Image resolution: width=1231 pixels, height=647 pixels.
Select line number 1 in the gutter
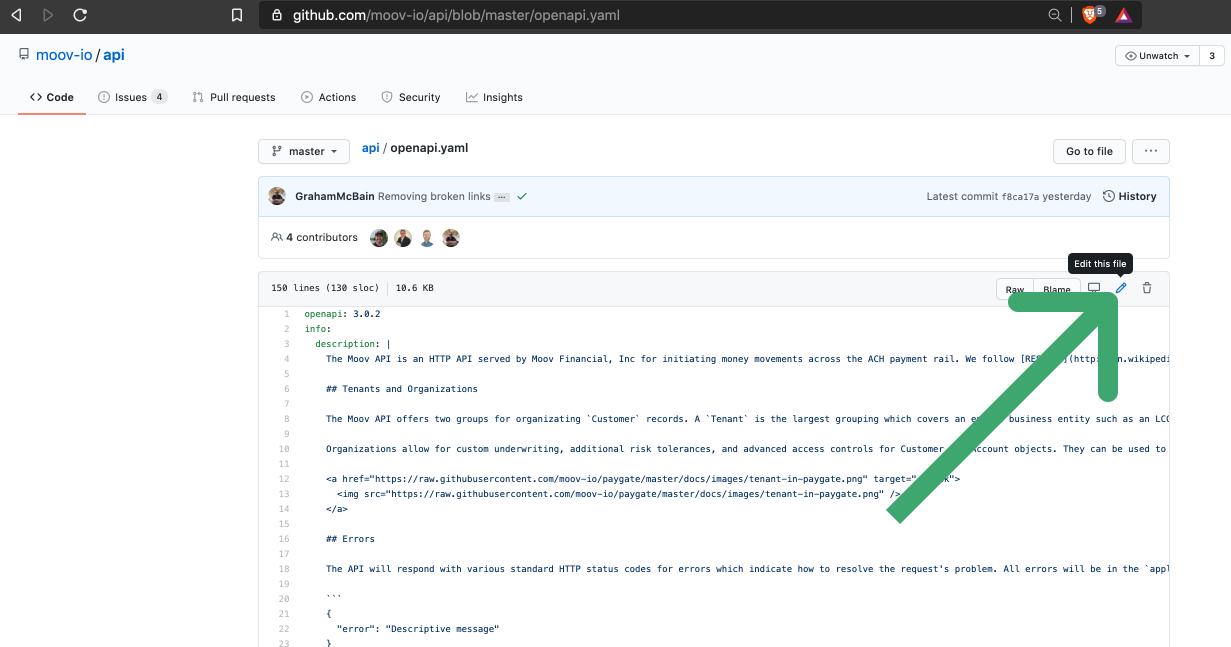pyautogui.click(x=286, y=313)
